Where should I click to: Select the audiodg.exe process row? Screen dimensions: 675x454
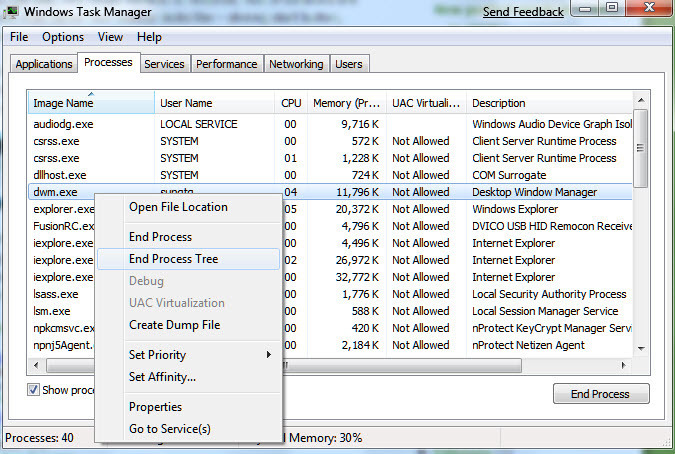[x=330, y=124]
